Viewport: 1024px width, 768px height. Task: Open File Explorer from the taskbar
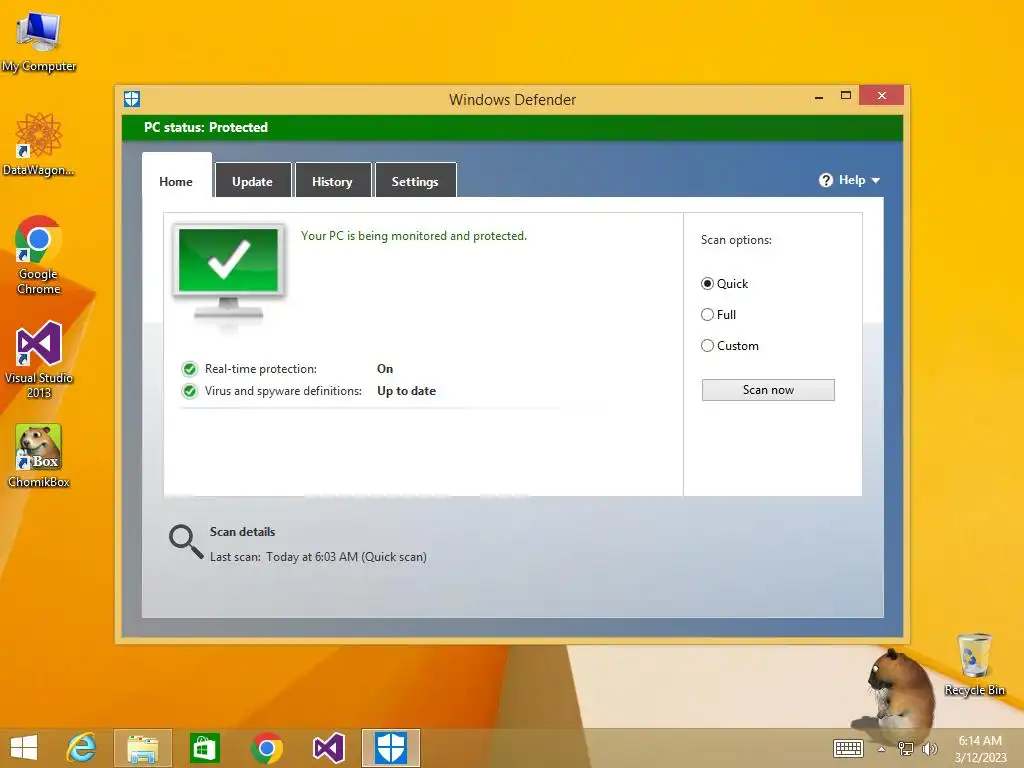click(143, 748)
